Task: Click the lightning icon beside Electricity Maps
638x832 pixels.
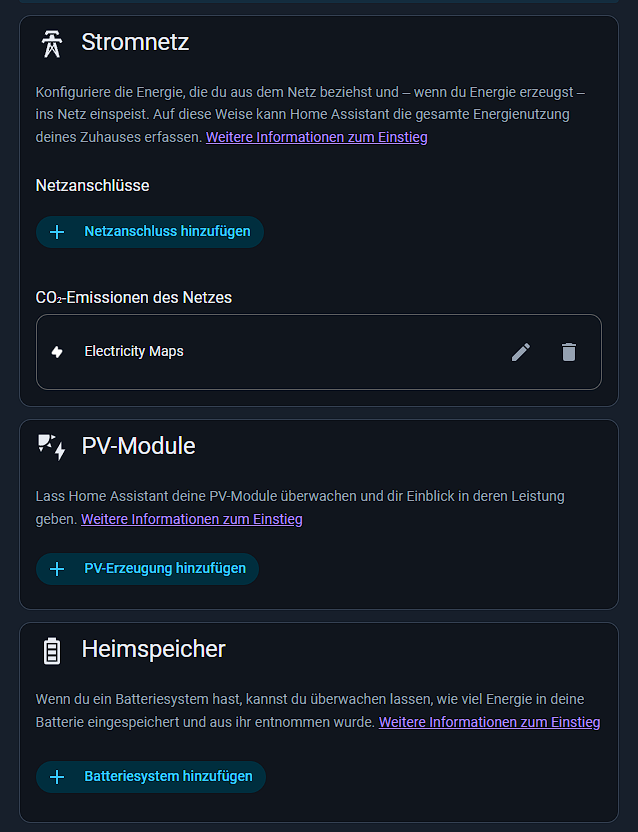Action: click(57, 352)
